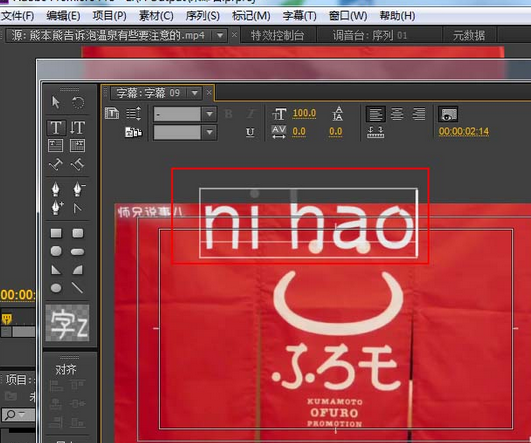Toggle Show Background Video eye icon
This screenshot has height=443, width=531.
point(448,114)
